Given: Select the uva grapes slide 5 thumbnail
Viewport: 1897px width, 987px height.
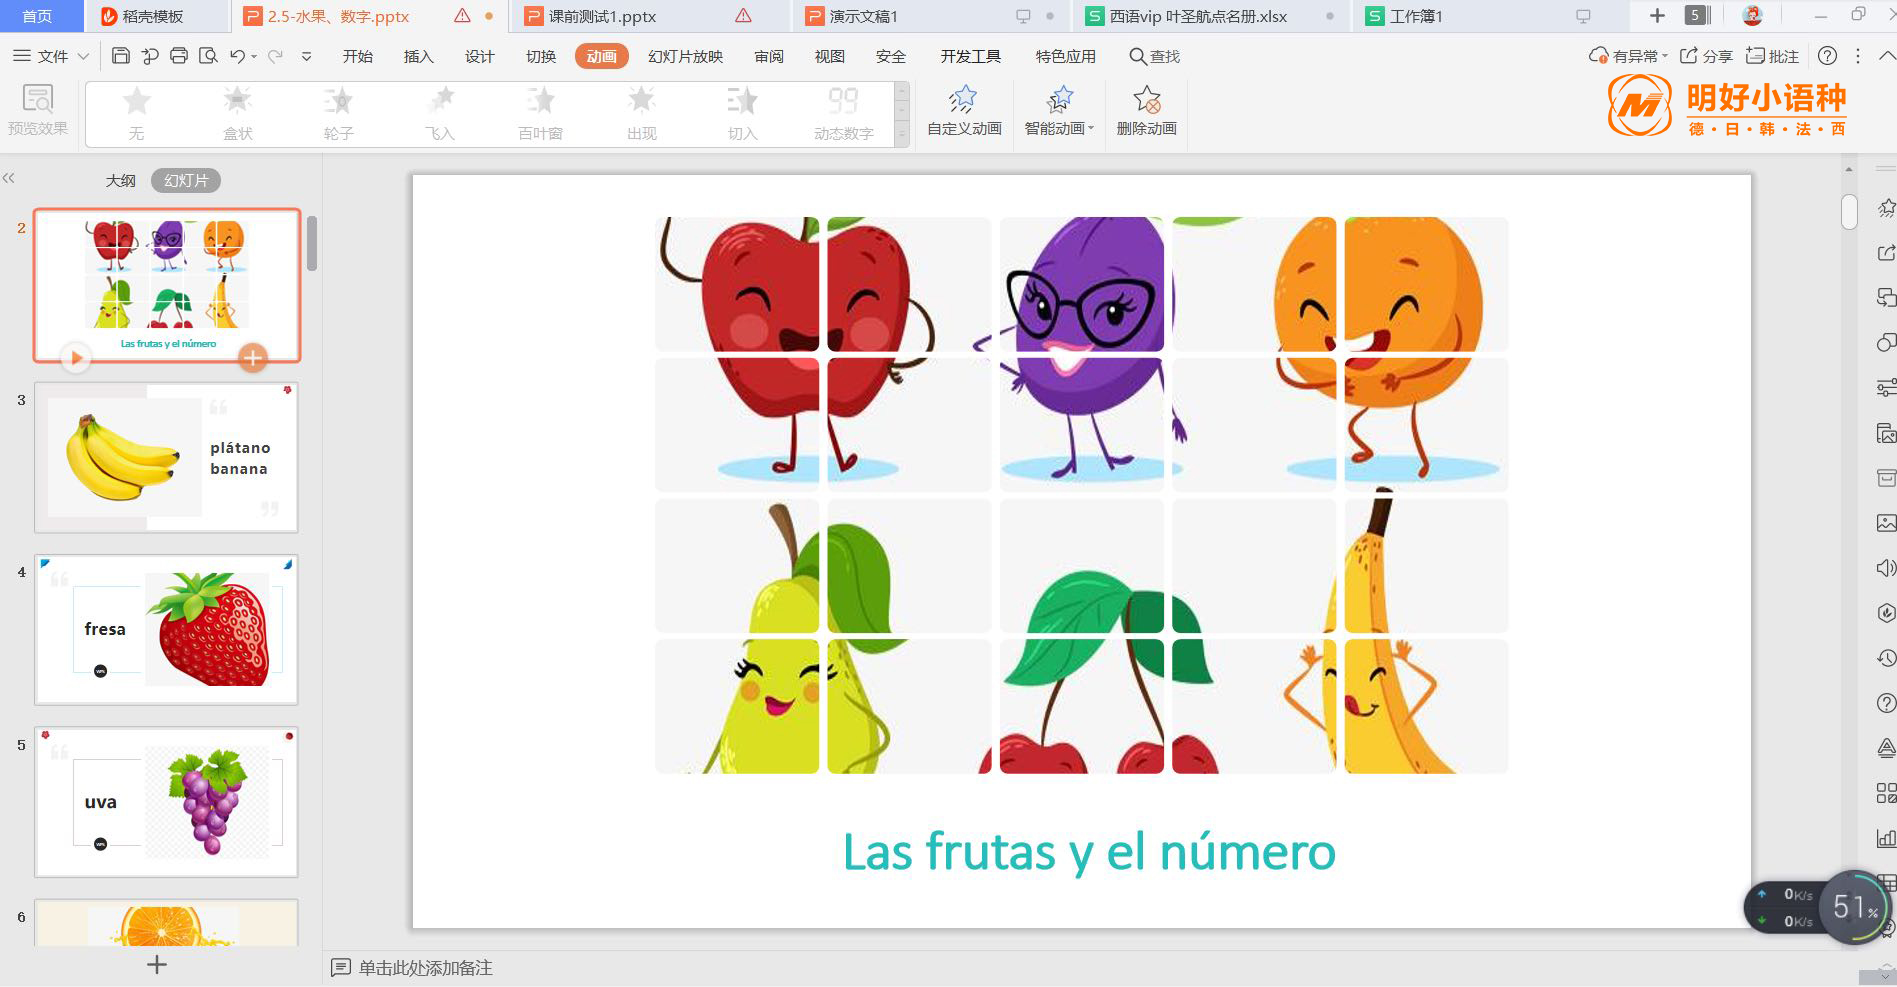Looking at the screenshot, I should (166, 802).
